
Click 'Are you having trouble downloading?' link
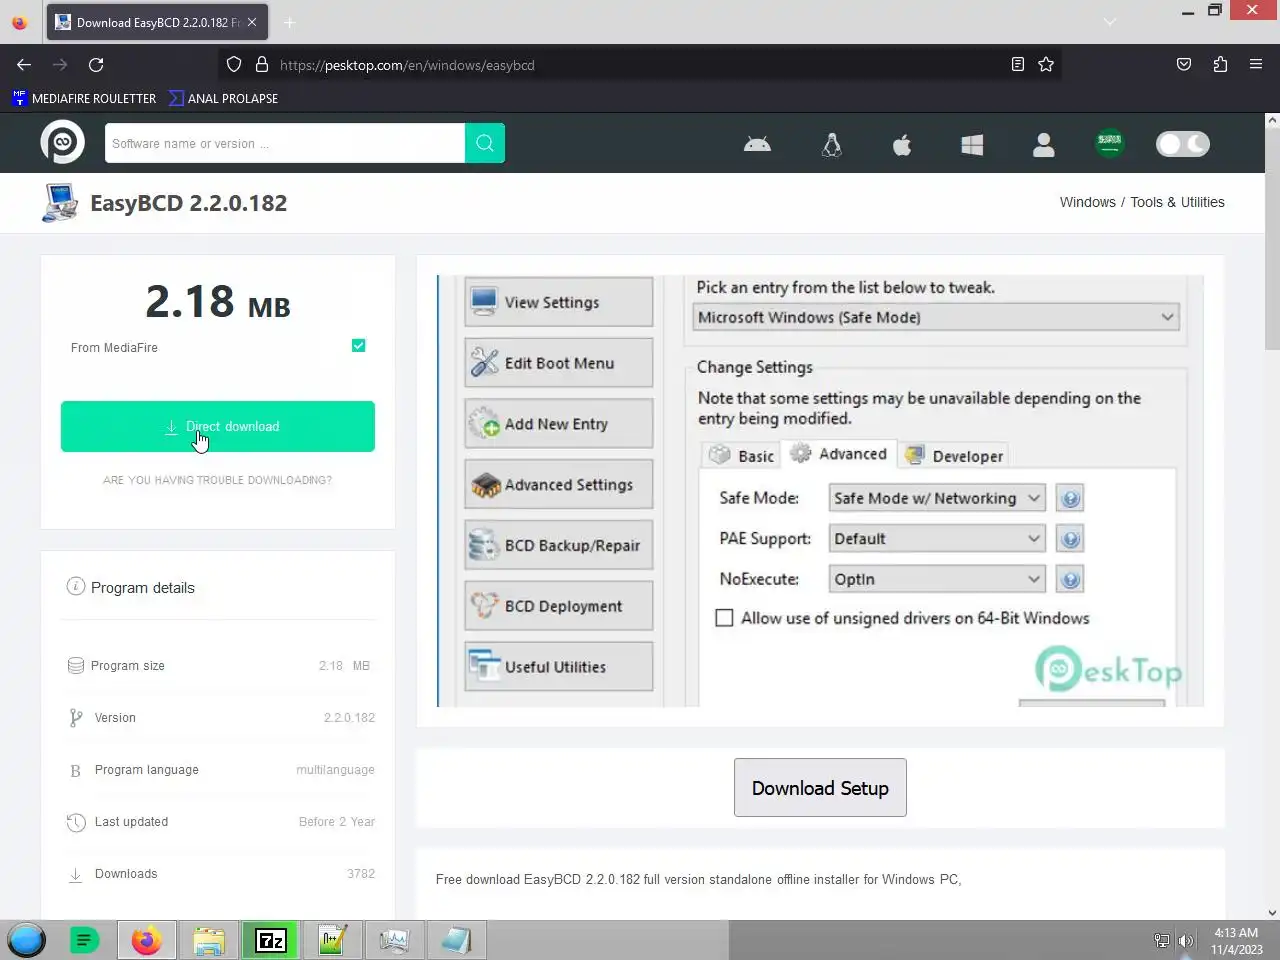point(217,480)
